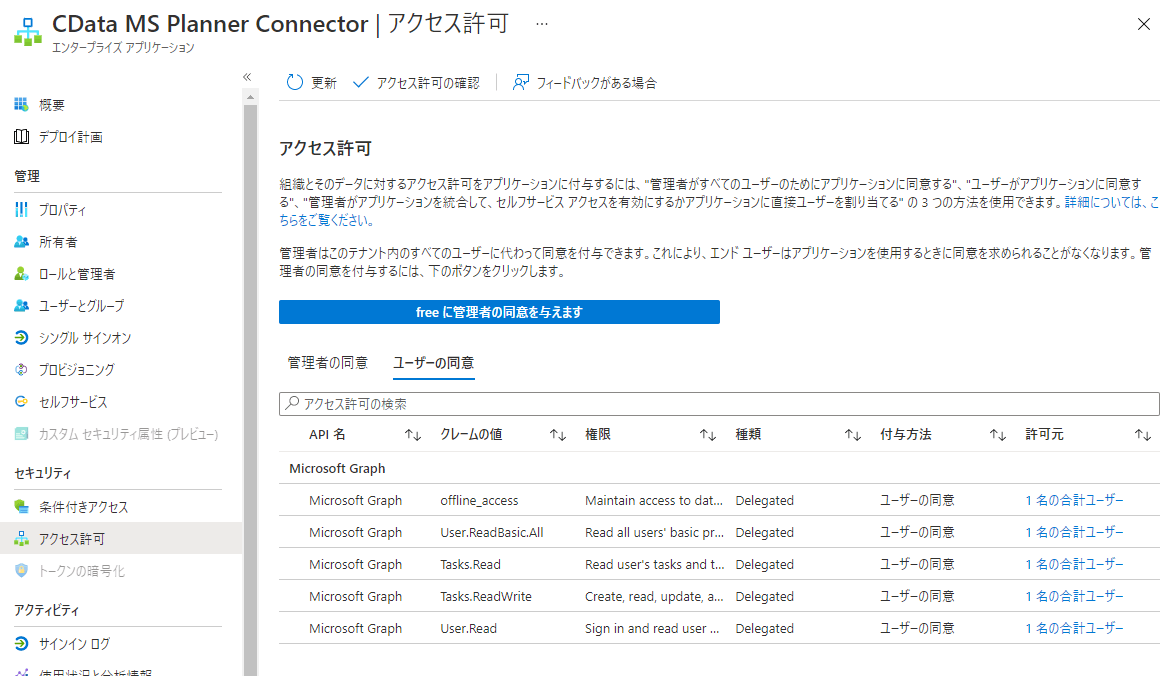This screenshot has height=676, width=1168.
Task: Click アクセス許可の確認 toolbar button
Action: tap(416, 83)
